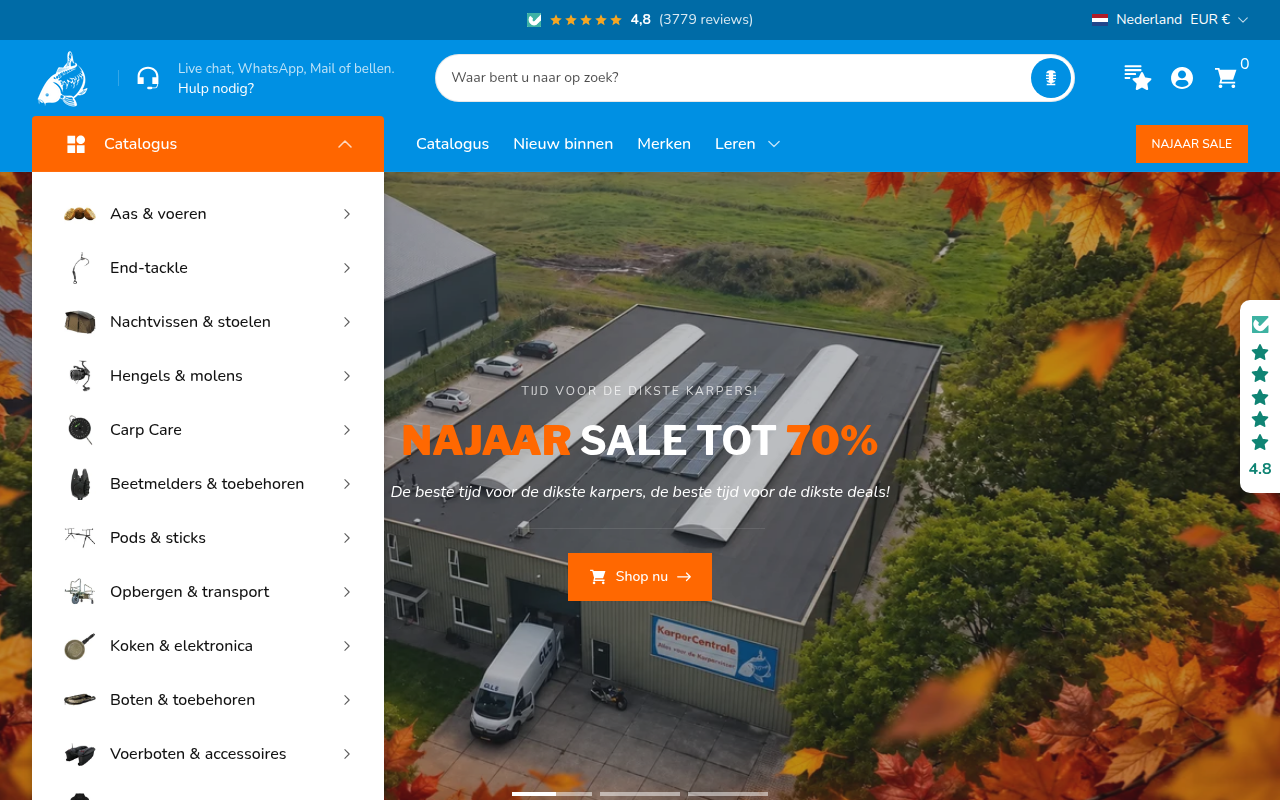Click the Aas & voeren boilies icon
This screenshot has height=800, width=1280.
tap(80, 214)
